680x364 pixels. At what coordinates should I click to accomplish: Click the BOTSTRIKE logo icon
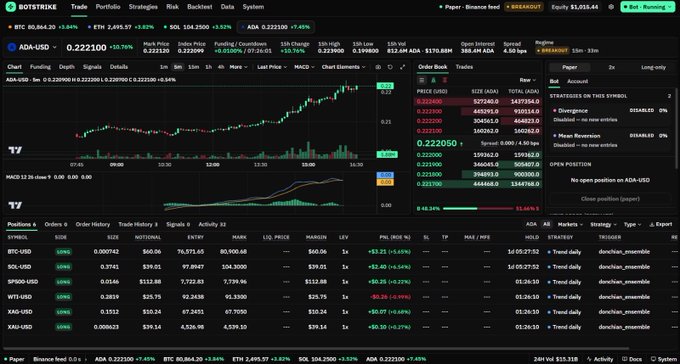coord(11,7)
